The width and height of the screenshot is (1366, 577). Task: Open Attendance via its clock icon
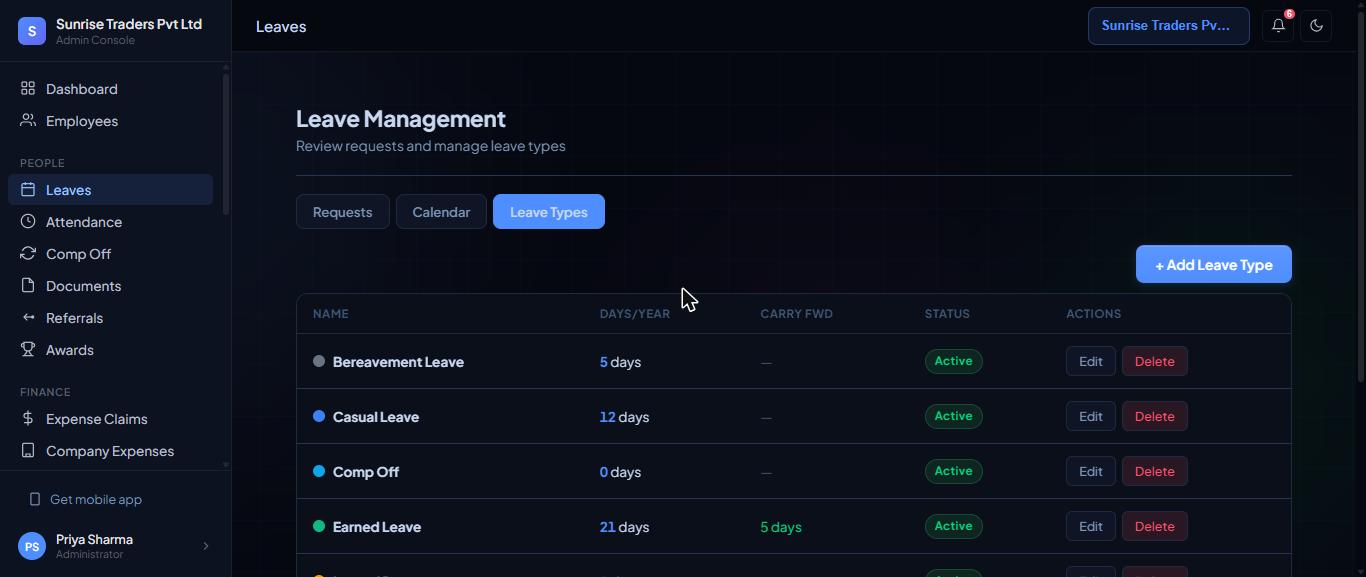28,222
